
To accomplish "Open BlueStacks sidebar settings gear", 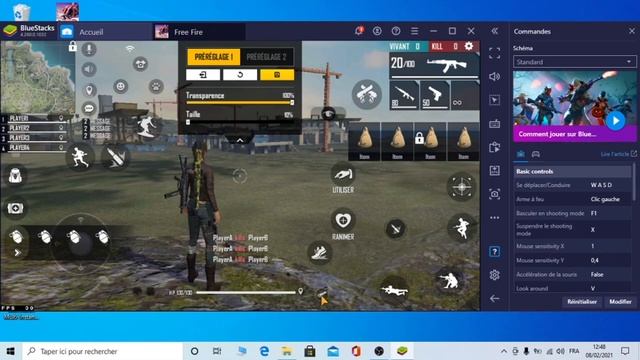I will 494,275.
